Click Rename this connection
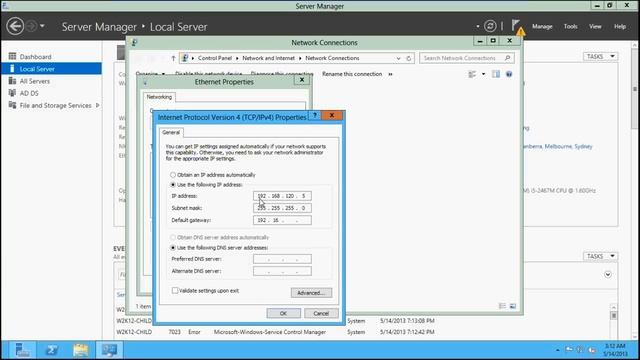 (x=352, y=74)
